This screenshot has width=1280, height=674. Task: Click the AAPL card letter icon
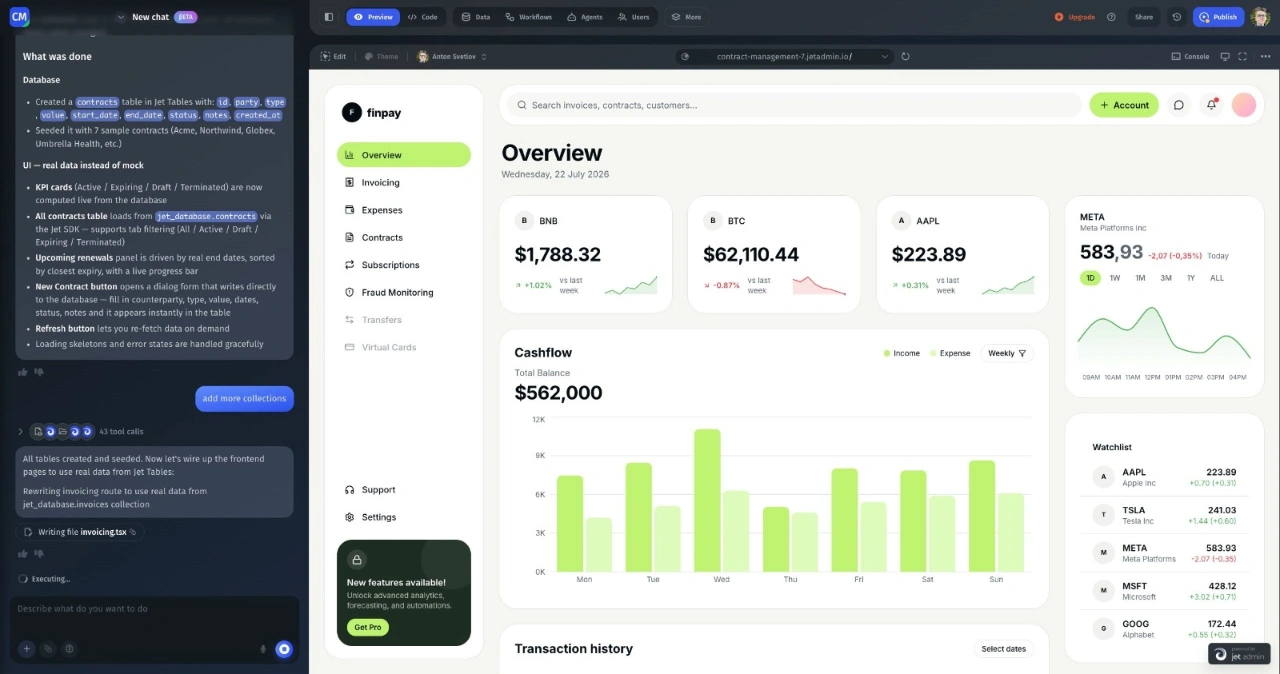click(x=901, y=221)
